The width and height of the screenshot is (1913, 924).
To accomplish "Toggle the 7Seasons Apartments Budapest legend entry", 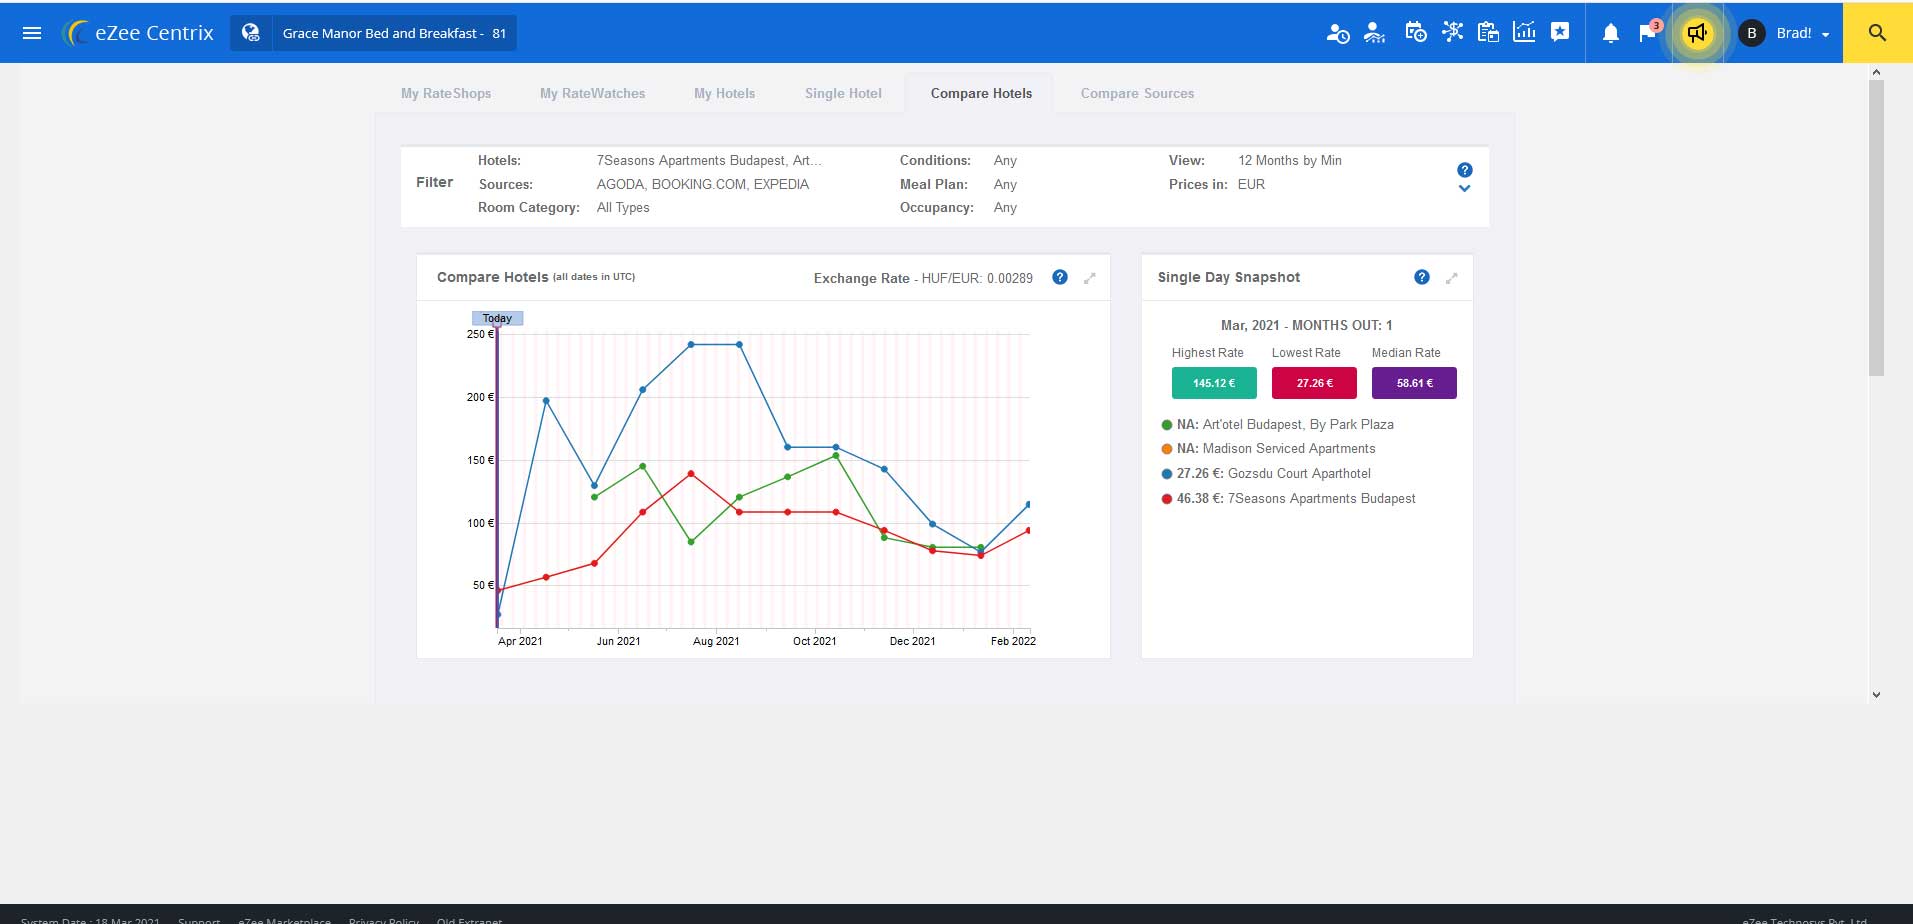I will (1288, 499).
